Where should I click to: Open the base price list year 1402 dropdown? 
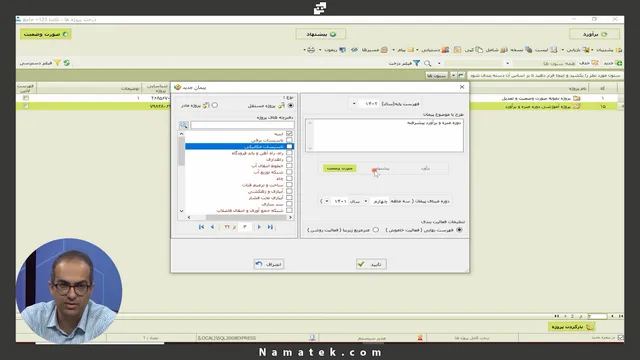pyautogui.click(x=354, y=104)
